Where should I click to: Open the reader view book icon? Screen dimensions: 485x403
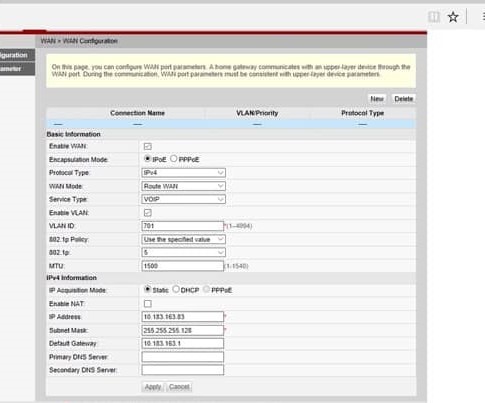(x=434, y=17)
